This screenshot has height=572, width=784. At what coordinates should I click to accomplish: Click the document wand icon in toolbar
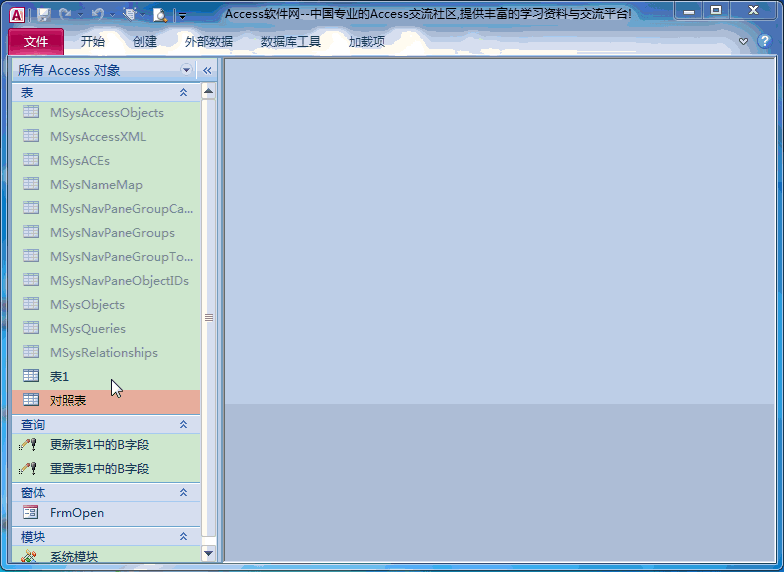[129, 14]
